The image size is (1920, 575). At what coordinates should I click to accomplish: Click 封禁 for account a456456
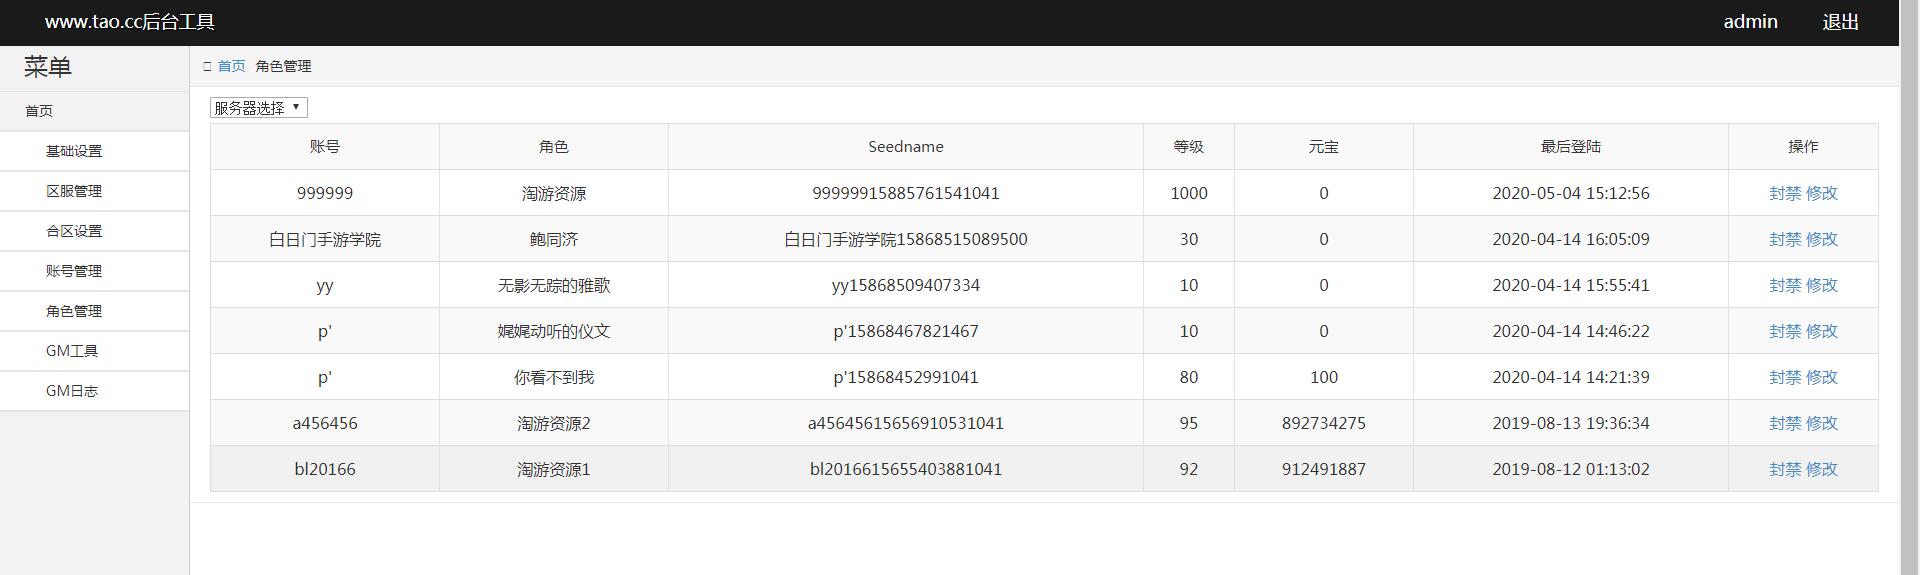tap(1785, 423)
